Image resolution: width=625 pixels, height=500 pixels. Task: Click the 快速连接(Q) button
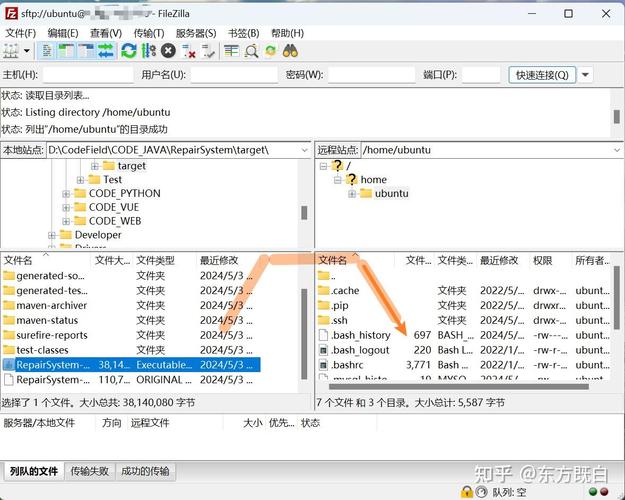[x=542, y=75]
